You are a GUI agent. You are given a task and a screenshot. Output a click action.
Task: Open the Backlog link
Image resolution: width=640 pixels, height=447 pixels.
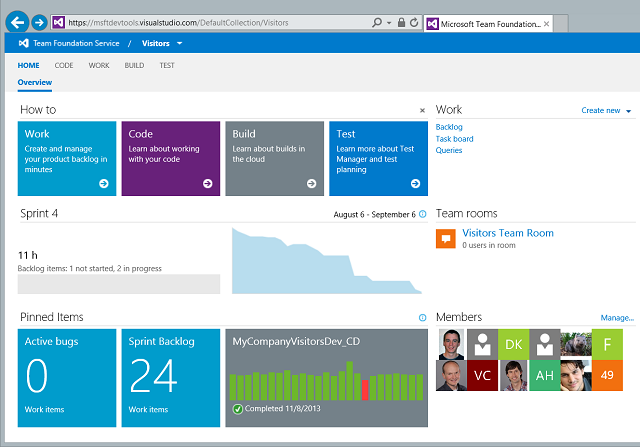point(449,127)
